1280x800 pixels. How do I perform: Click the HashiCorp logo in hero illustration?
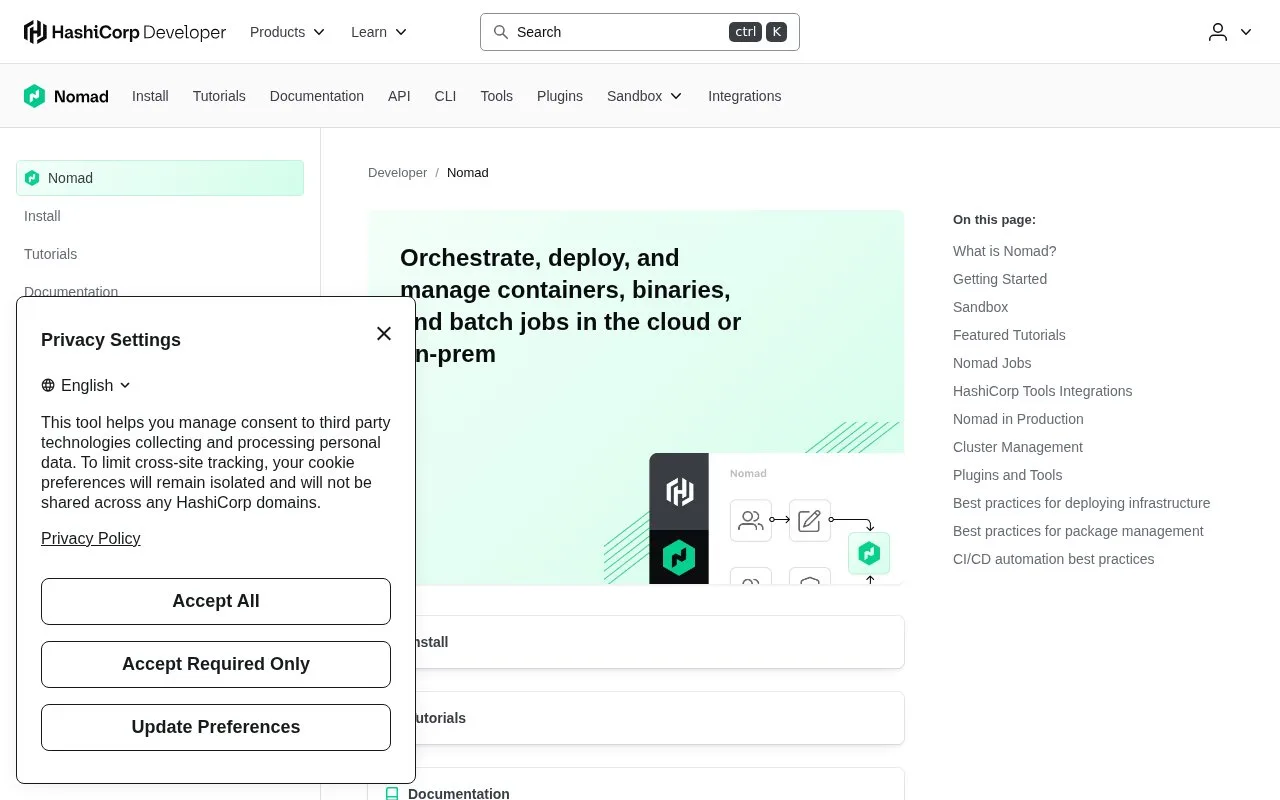click(x=679, y=492)
